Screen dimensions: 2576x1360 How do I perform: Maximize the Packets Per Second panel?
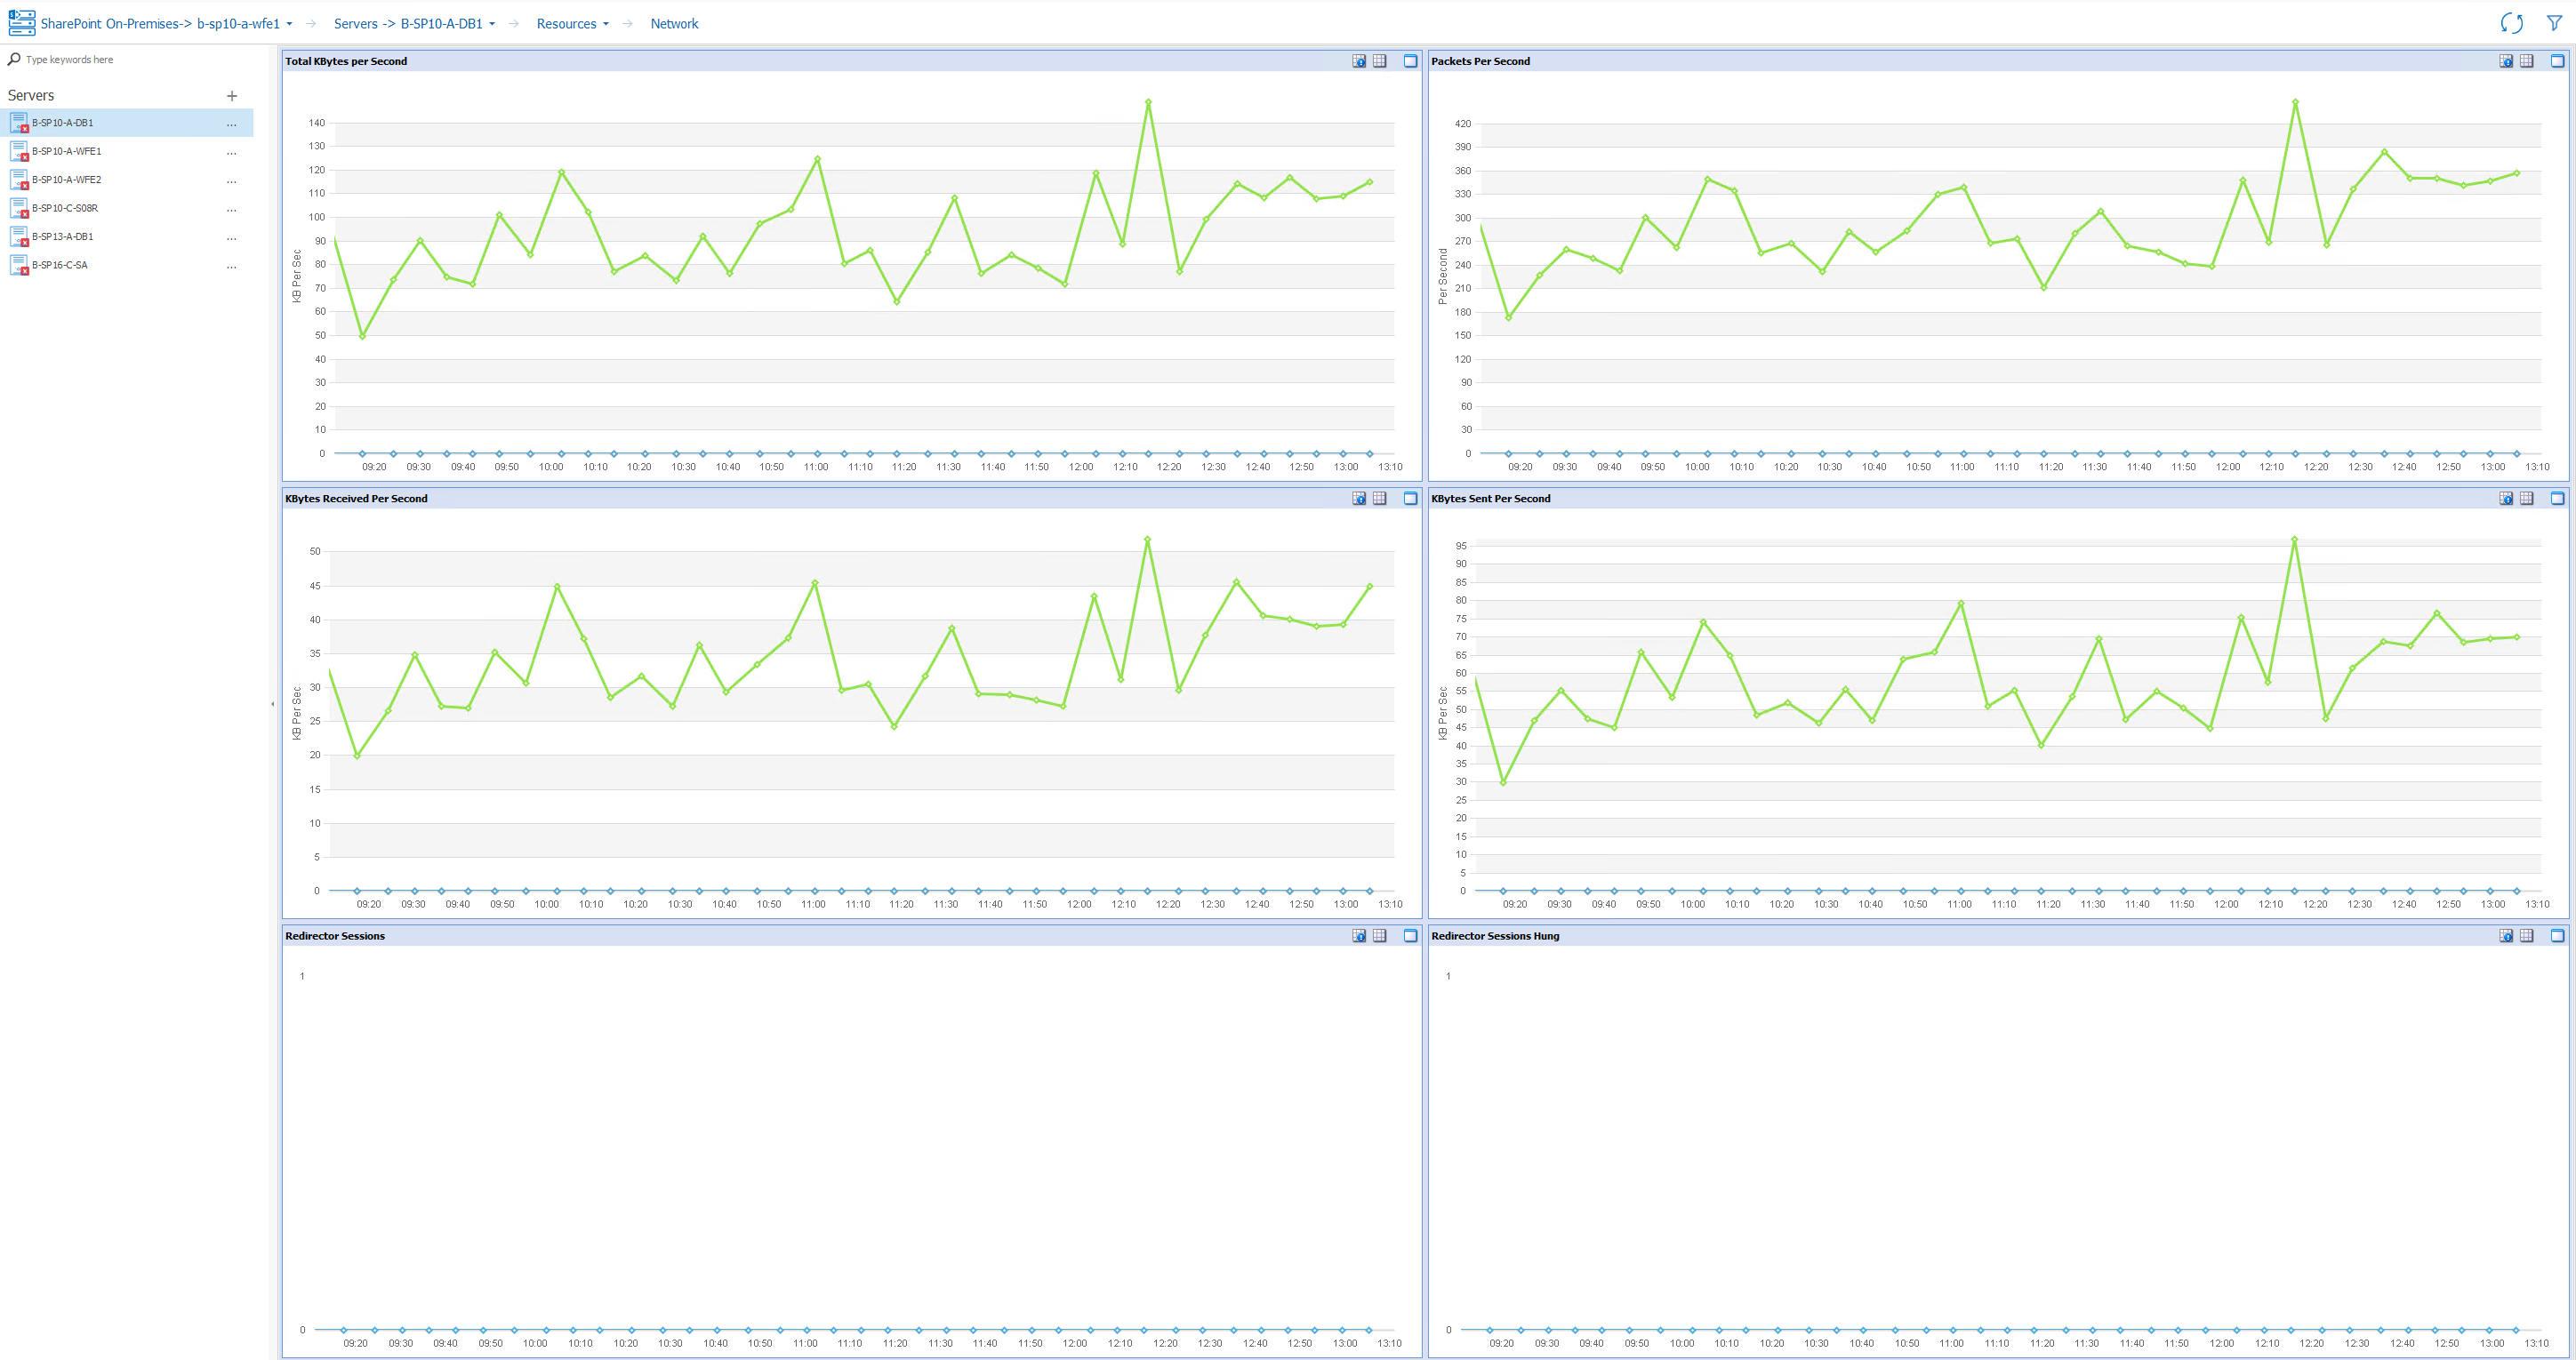[2557, 61]
